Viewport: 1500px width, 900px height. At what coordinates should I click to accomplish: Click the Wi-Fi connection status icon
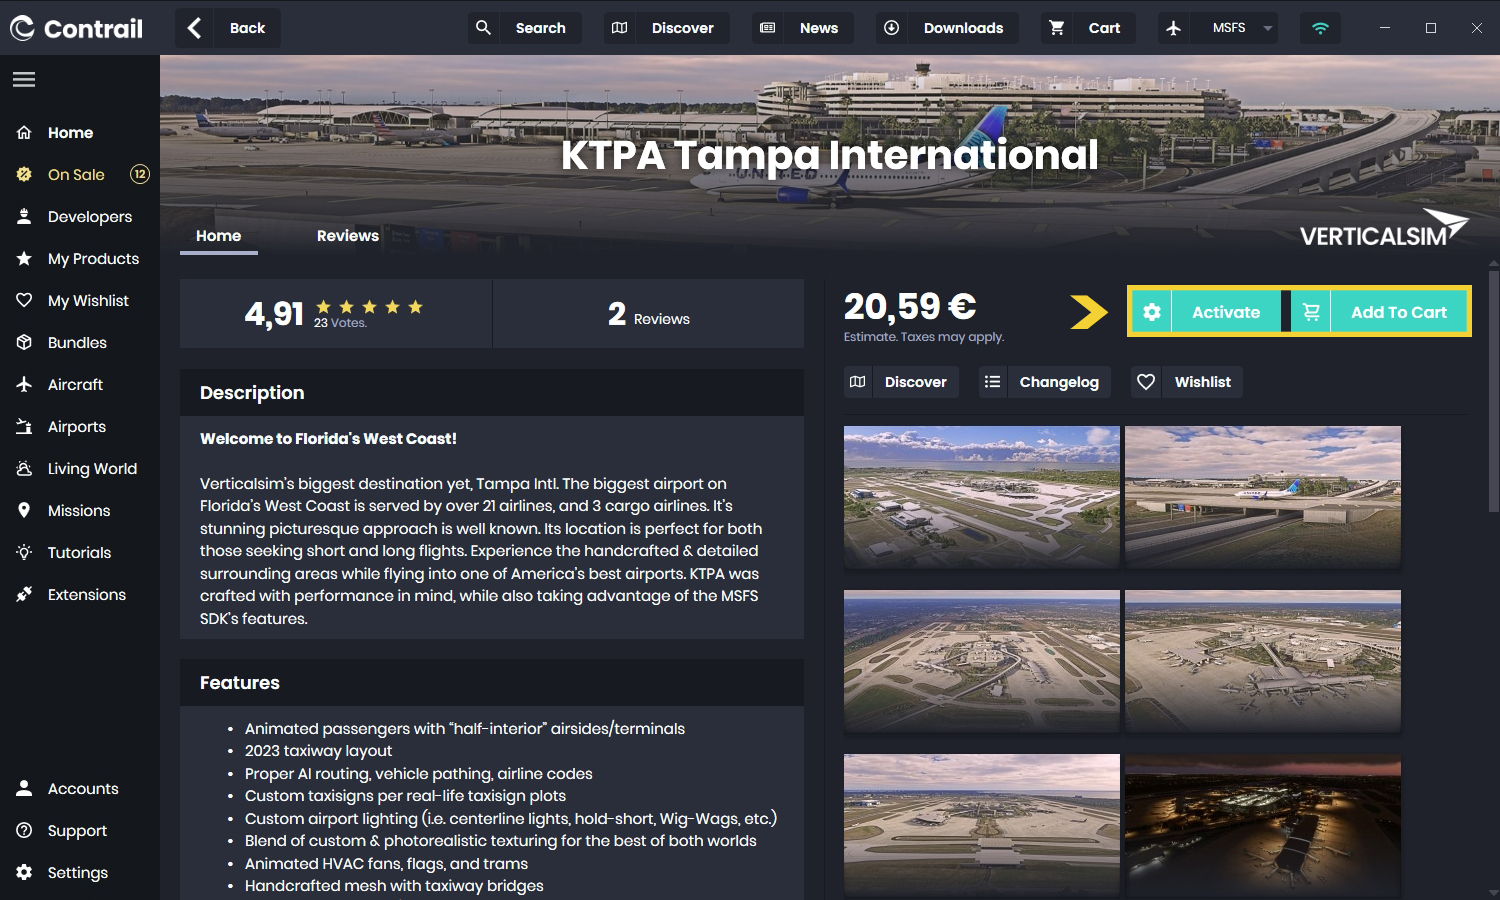coord(1320,28)
